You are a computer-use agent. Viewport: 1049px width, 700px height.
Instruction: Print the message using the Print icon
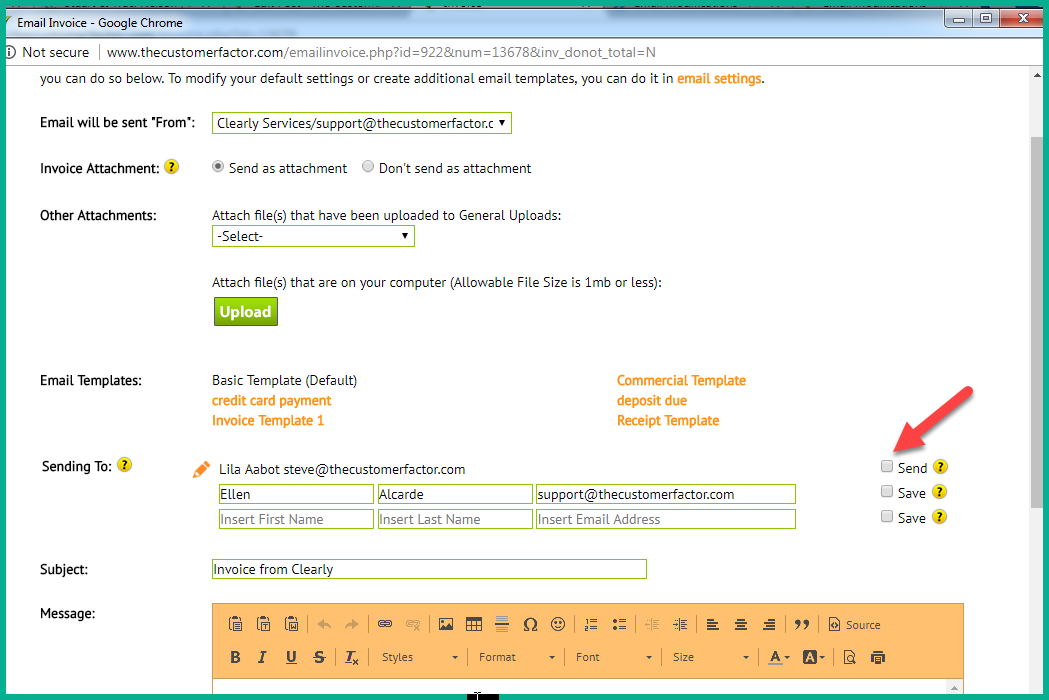[878, 657]
